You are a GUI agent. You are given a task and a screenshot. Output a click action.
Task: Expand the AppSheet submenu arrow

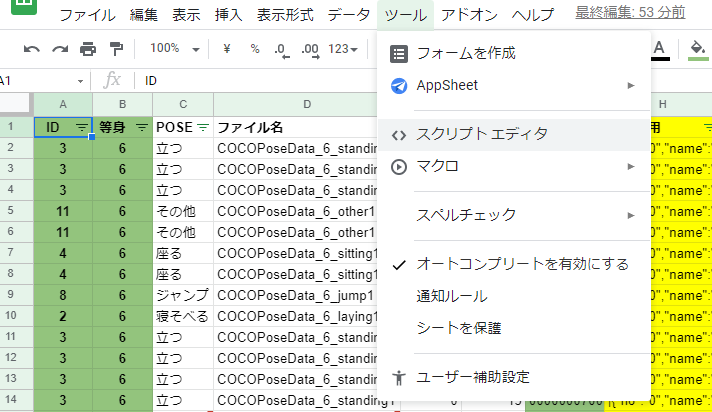coord(631,85)
